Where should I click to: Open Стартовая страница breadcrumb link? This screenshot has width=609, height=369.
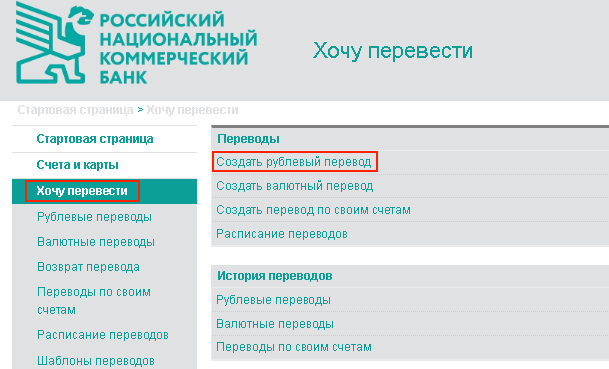(75, 110)
